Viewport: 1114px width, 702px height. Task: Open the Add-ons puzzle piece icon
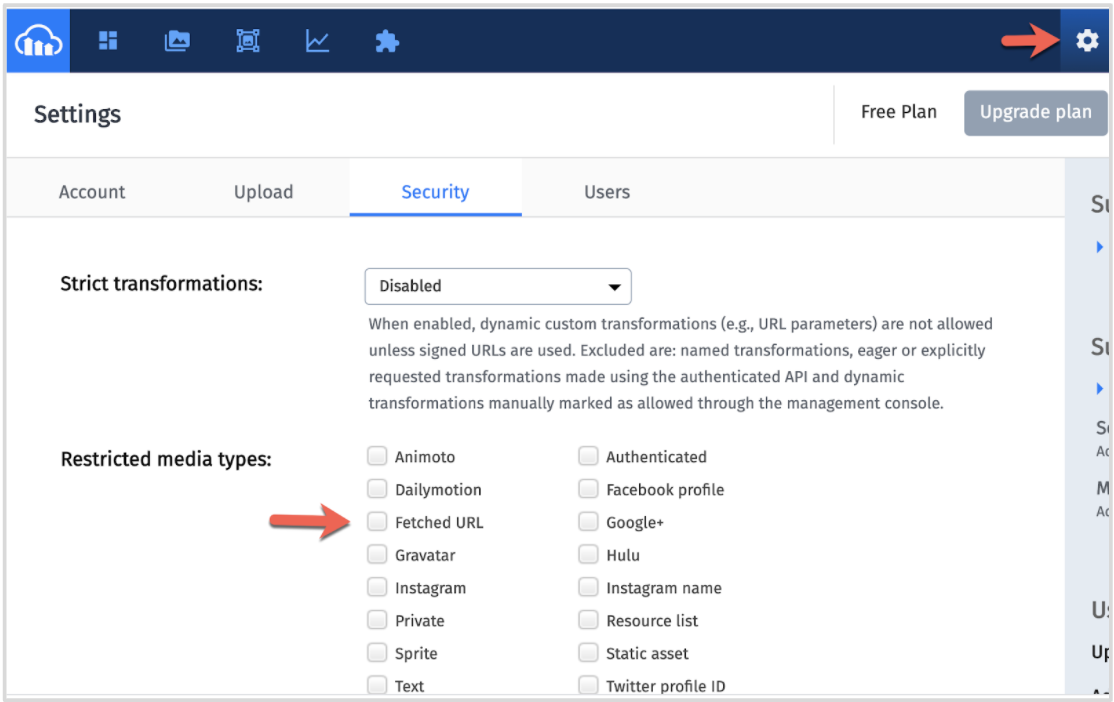click(386, 41)
